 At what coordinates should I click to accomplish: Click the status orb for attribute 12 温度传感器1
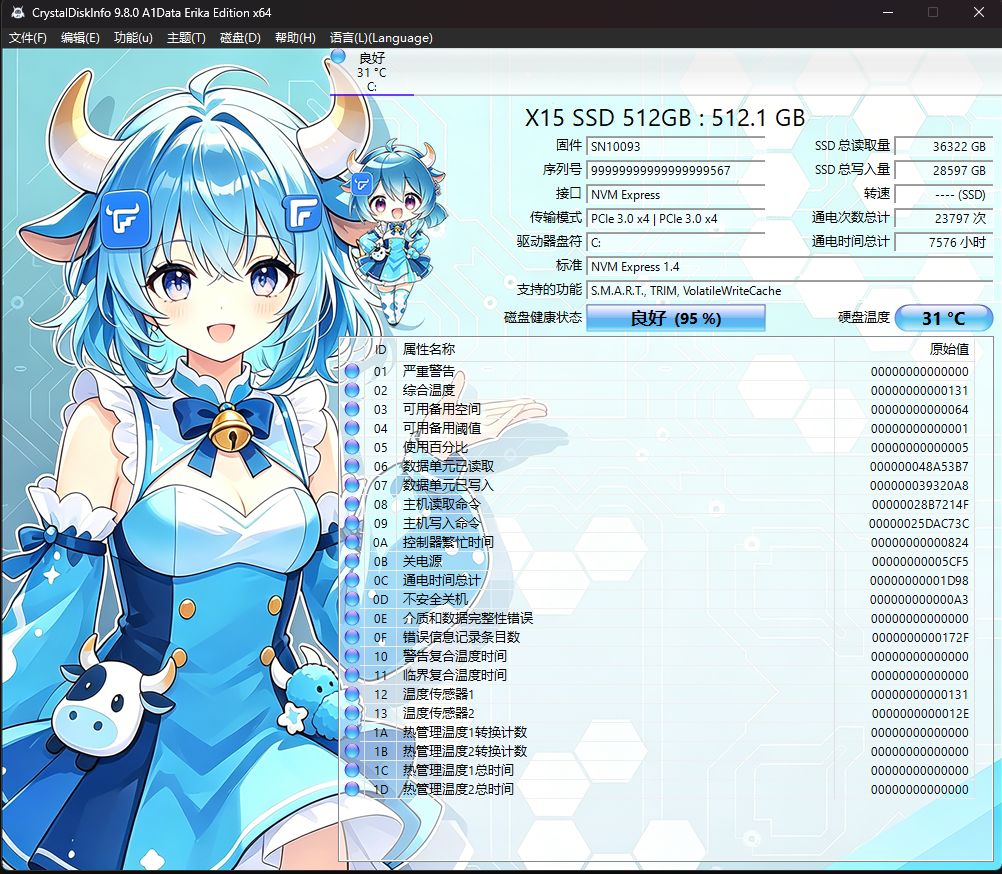pyautogui.click(x=351, y=694)
